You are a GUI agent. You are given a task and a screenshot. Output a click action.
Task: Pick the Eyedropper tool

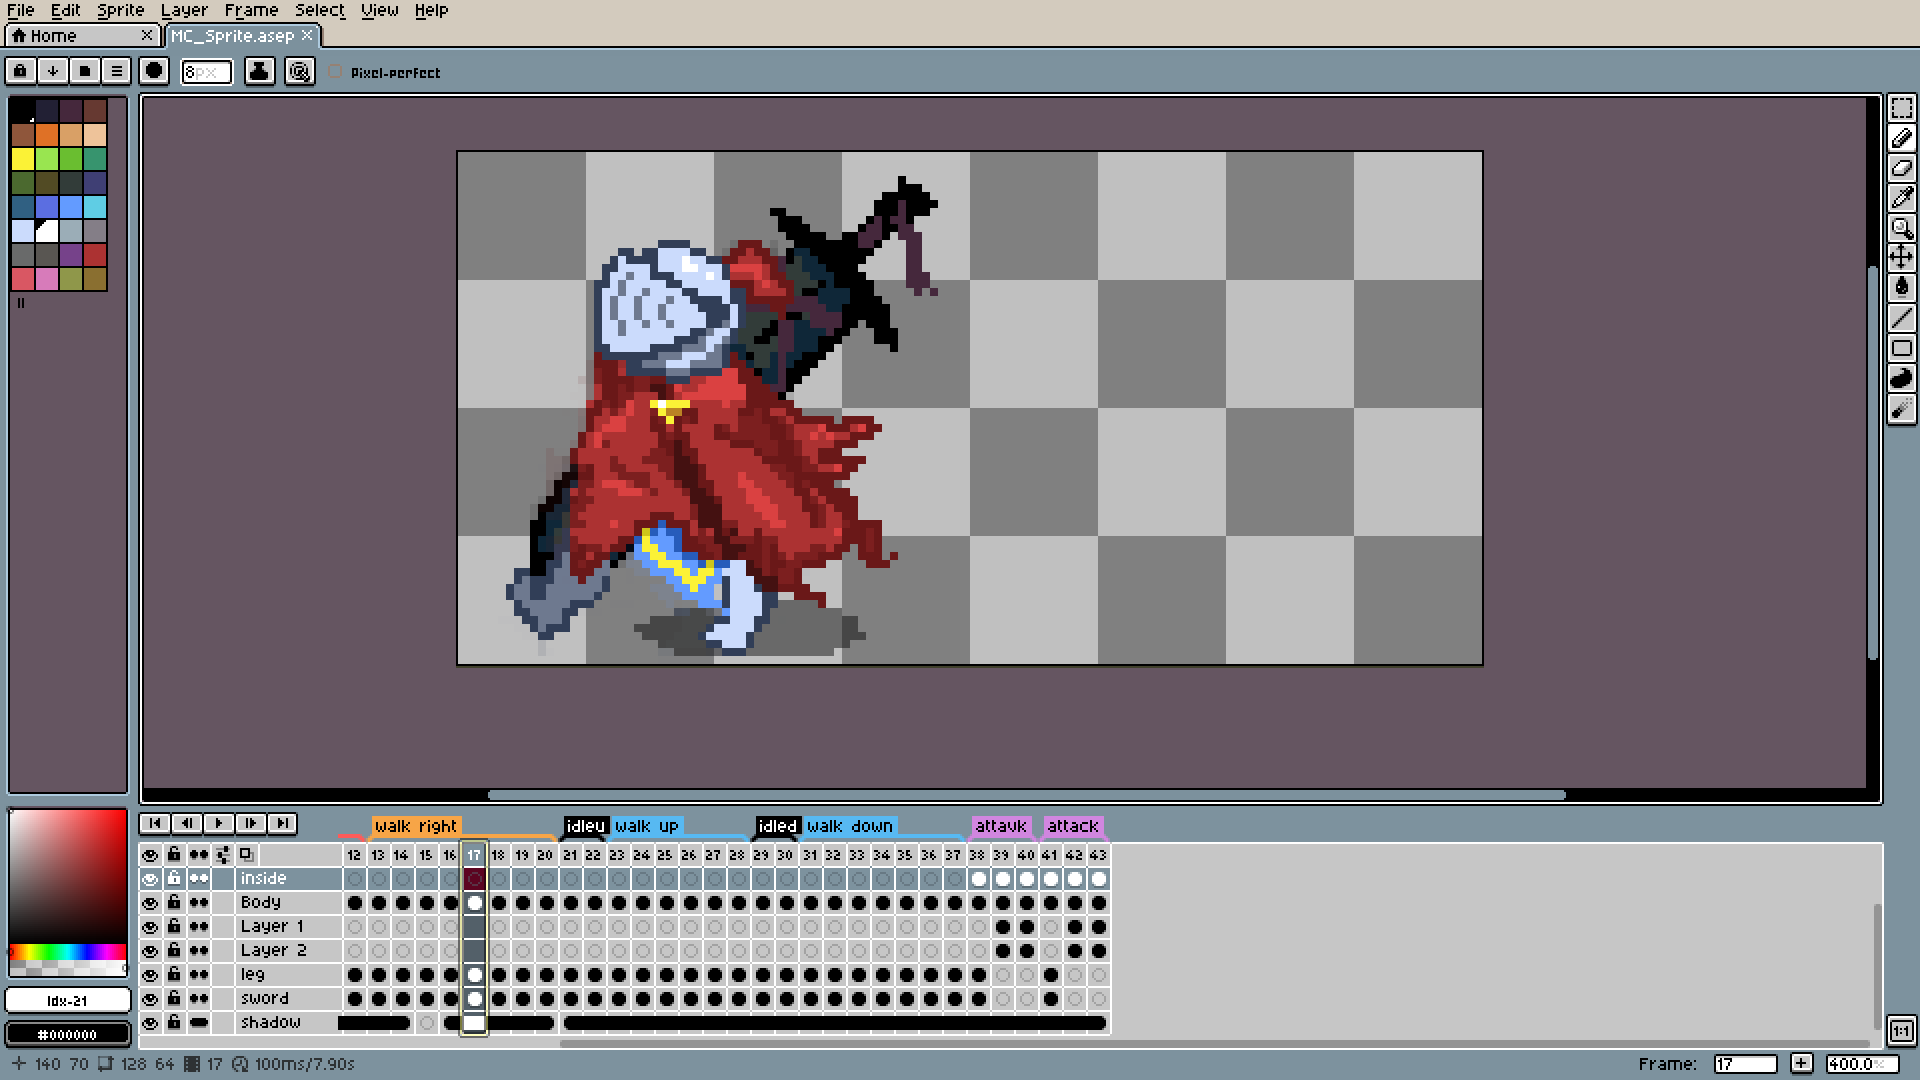click(x=1901, y=198)
